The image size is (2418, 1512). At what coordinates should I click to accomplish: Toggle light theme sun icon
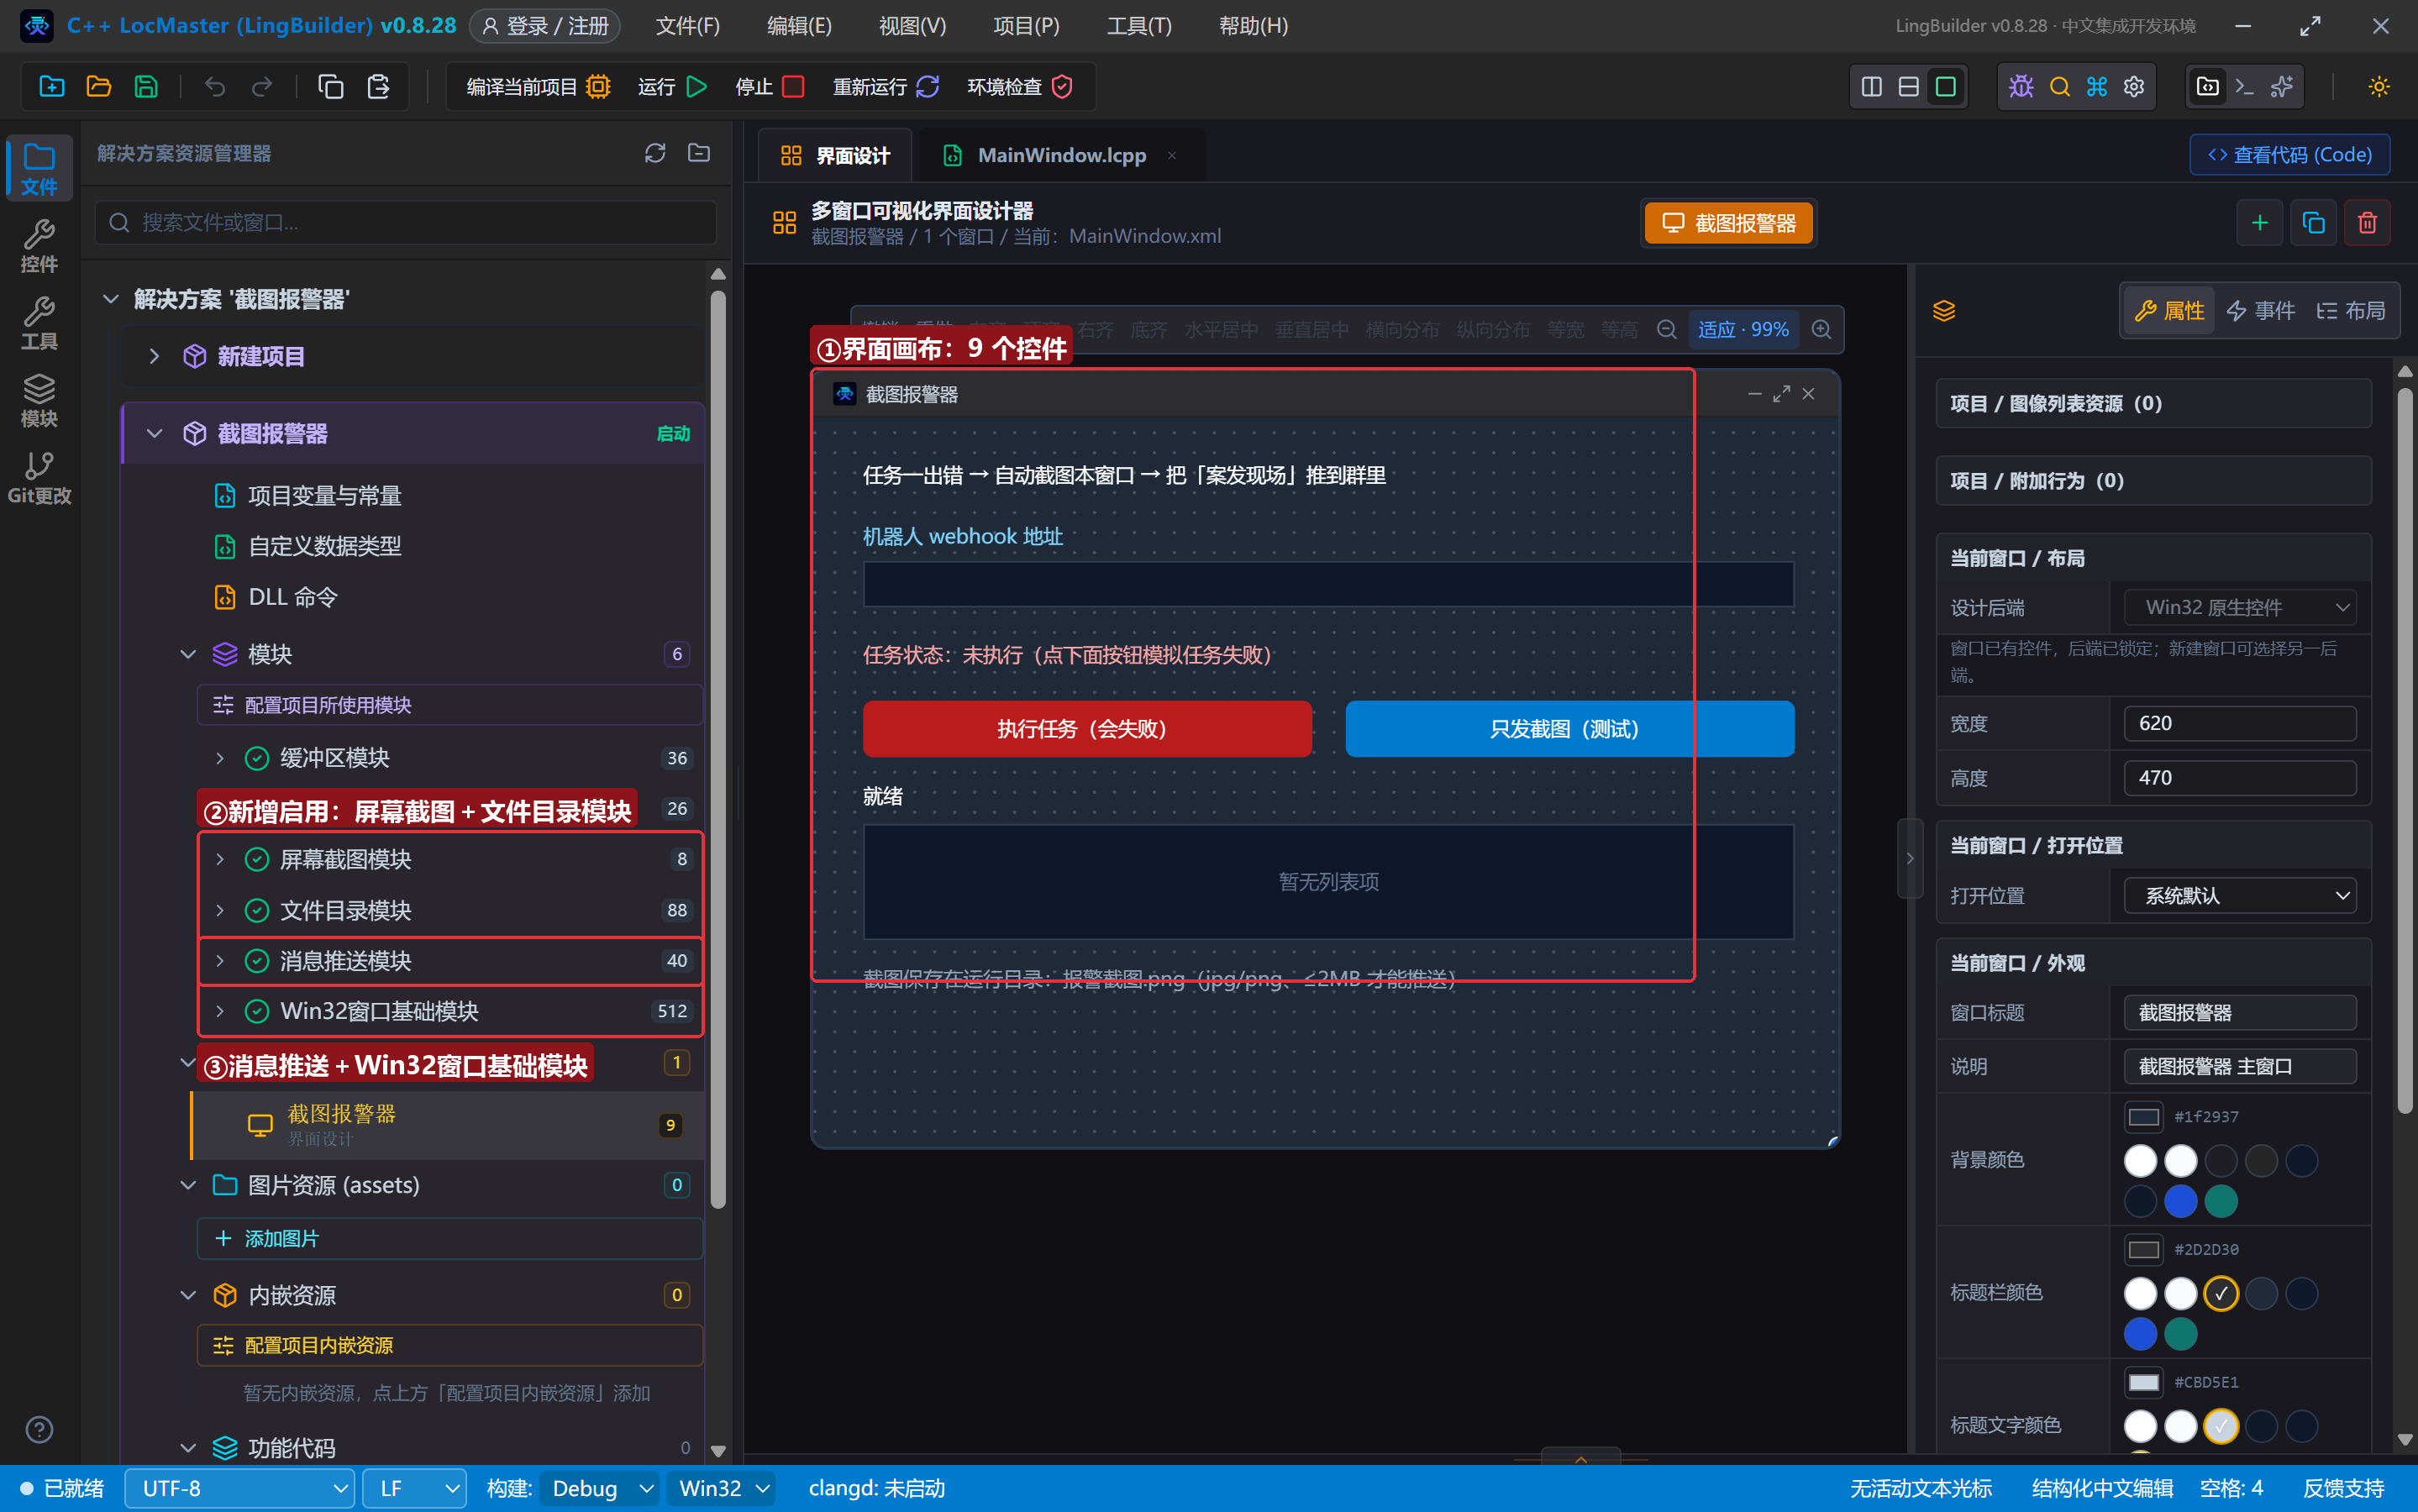pyautogui.click(x=2379, y=86)
